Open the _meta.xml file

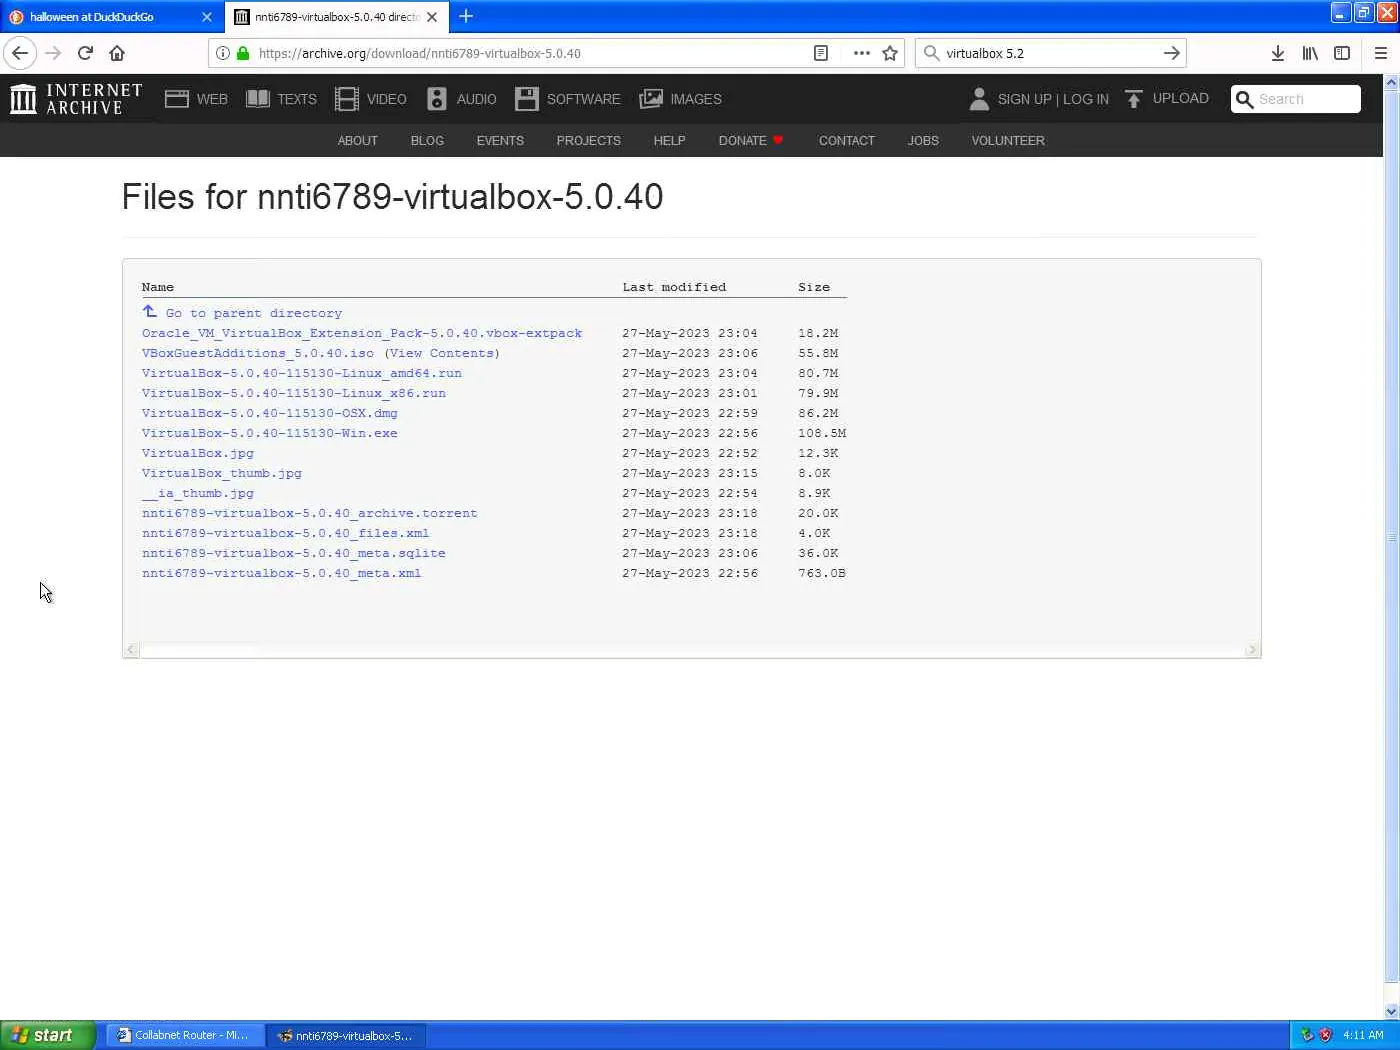tap(282, 573)
